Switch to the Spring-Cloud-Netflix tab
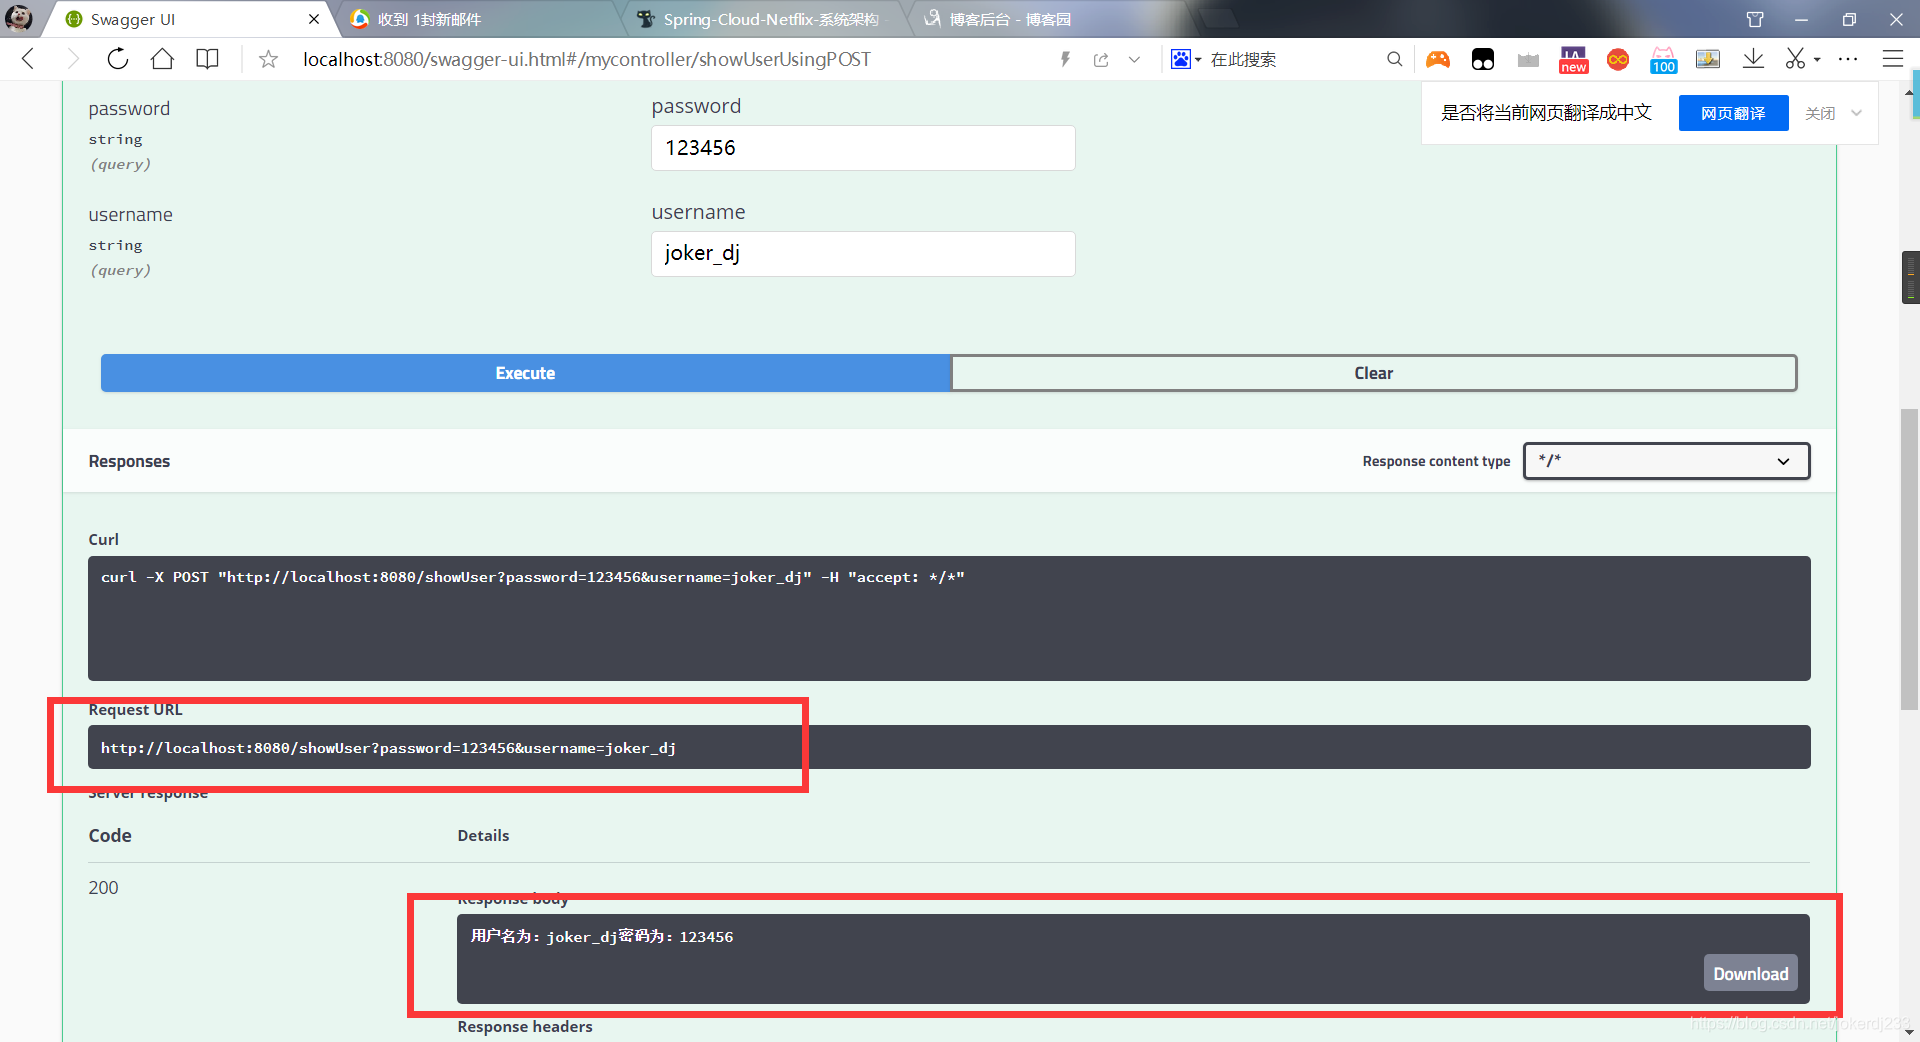The width and height of the screenshot is (1920, 1042). (765, 19)
